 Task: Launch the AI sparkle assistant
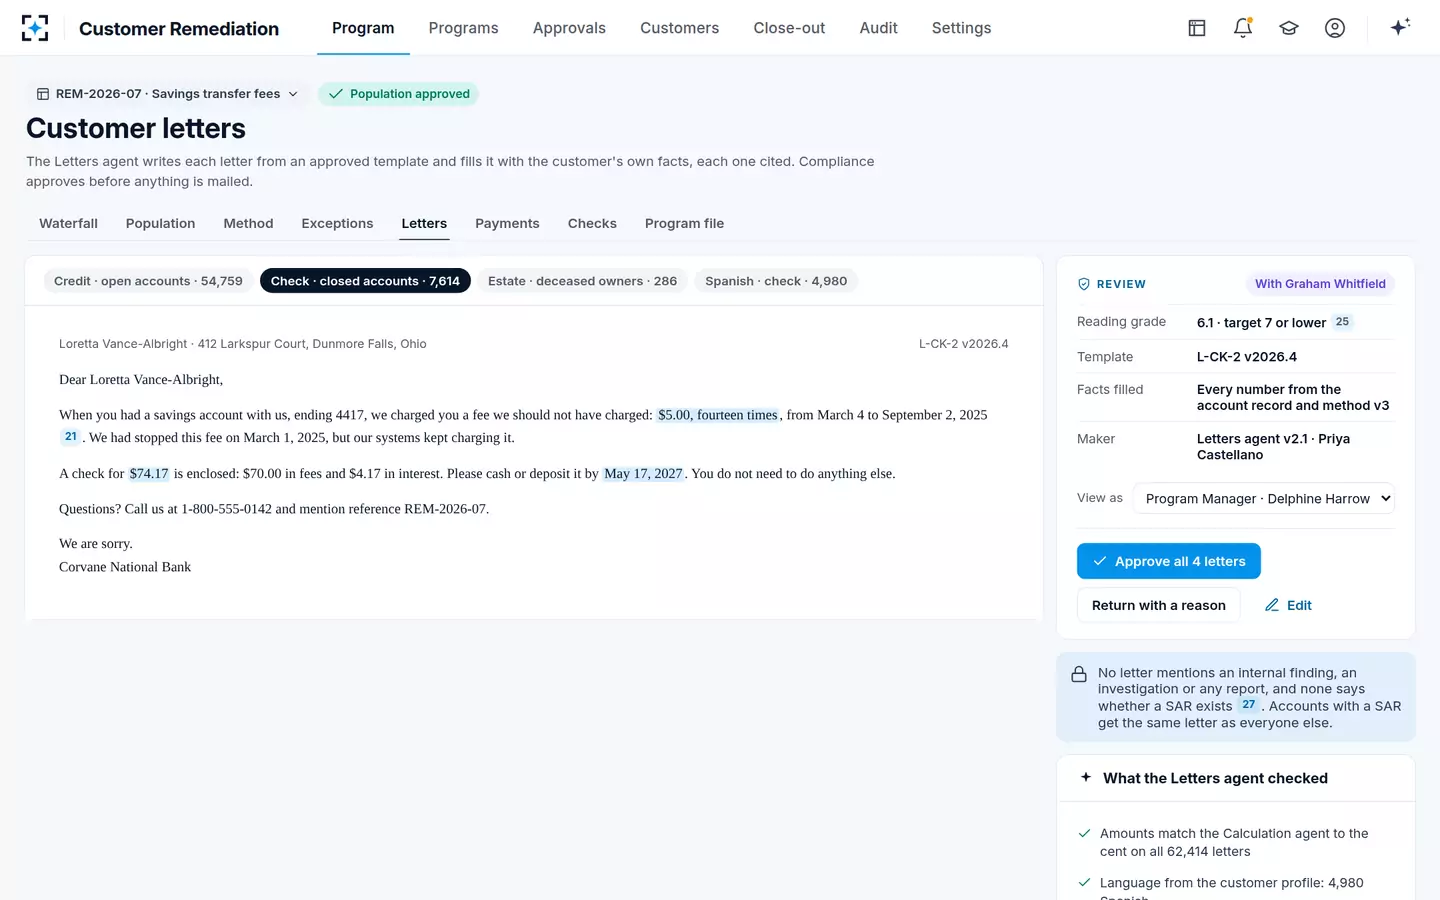[1400, 27]
